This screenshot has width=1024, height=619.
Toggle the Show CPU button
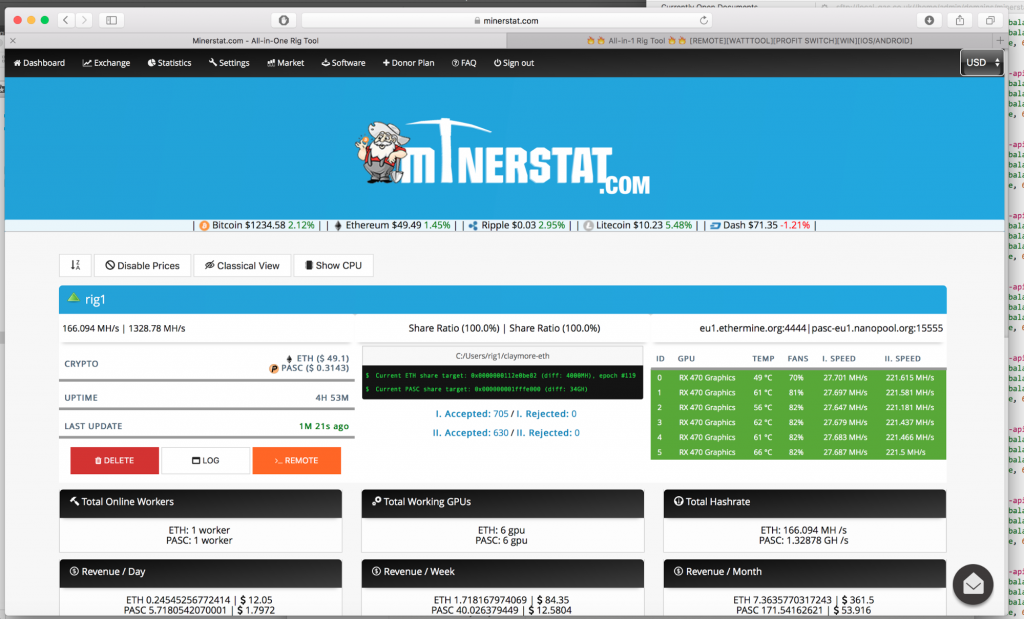[334, 265]
